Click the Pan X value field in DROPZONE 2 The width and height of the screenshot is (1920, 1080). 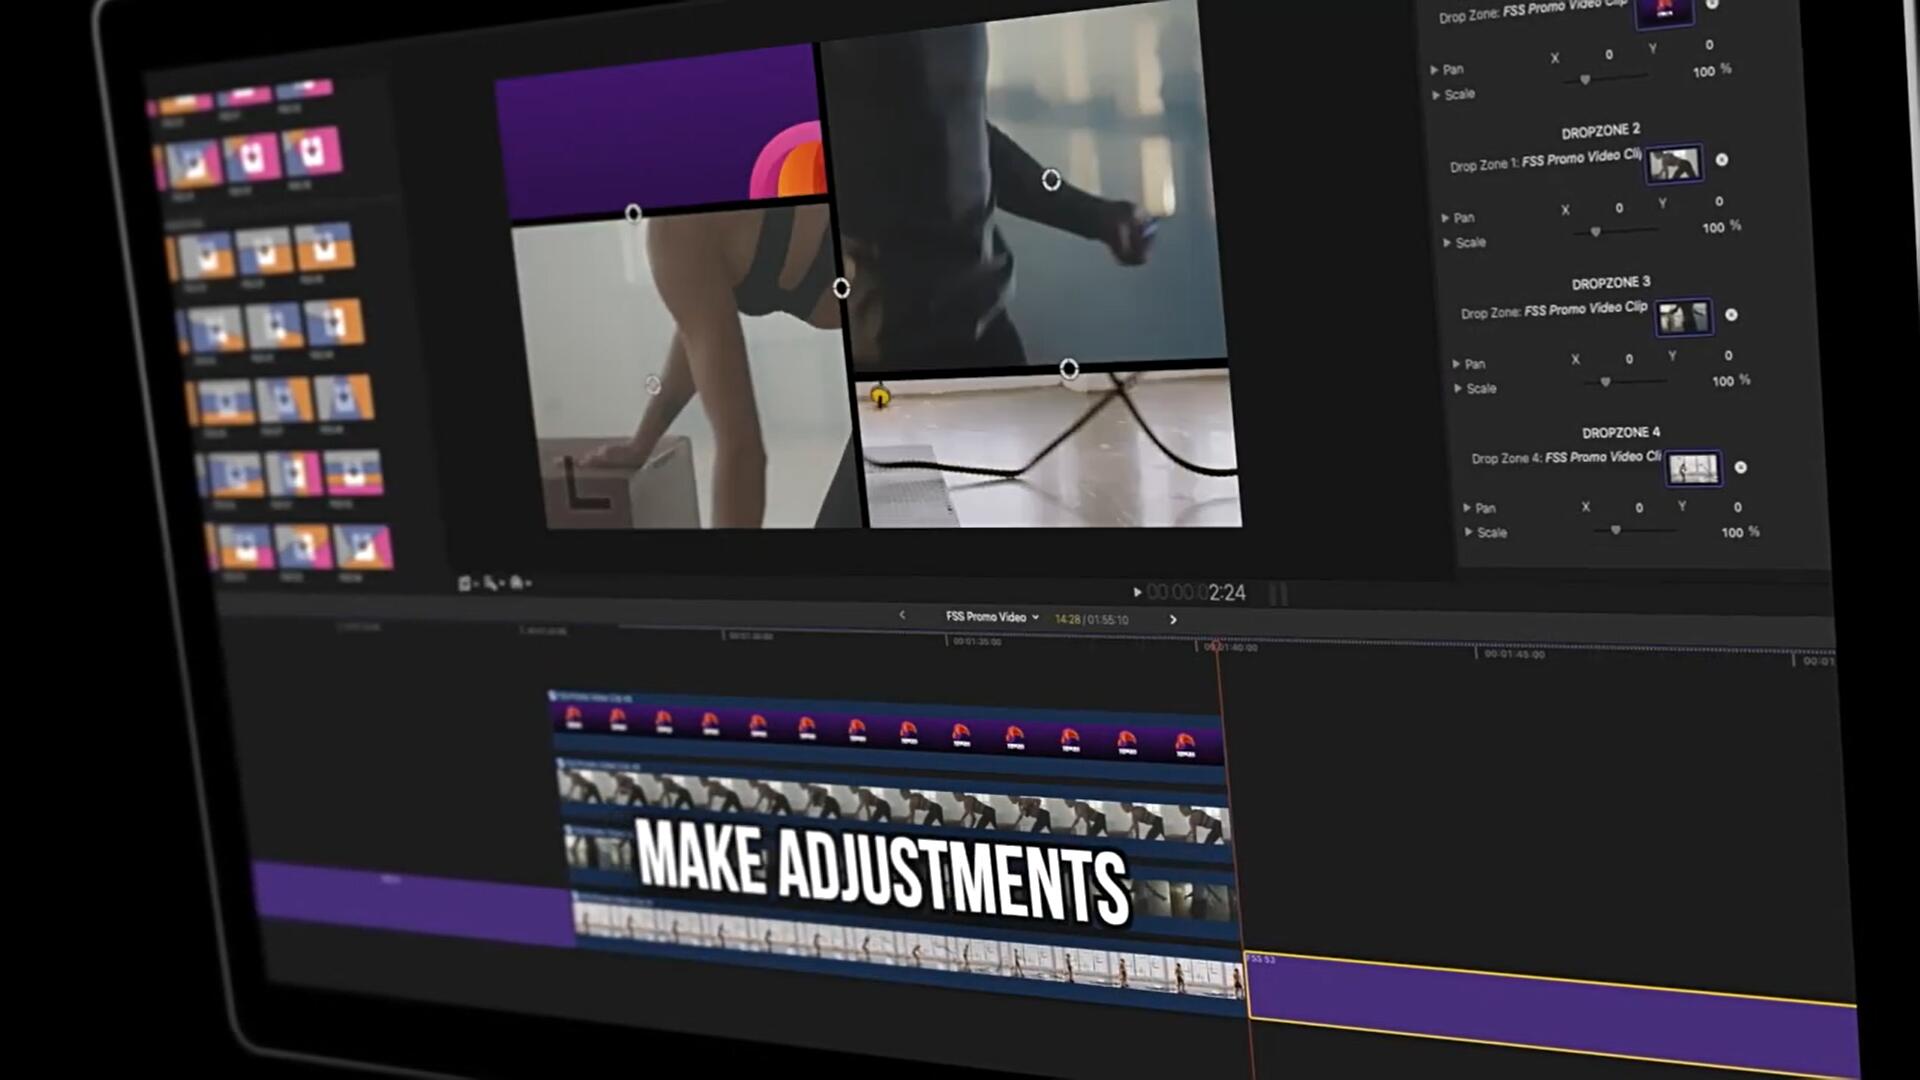pyautogui.click(x=1619, y=208)
